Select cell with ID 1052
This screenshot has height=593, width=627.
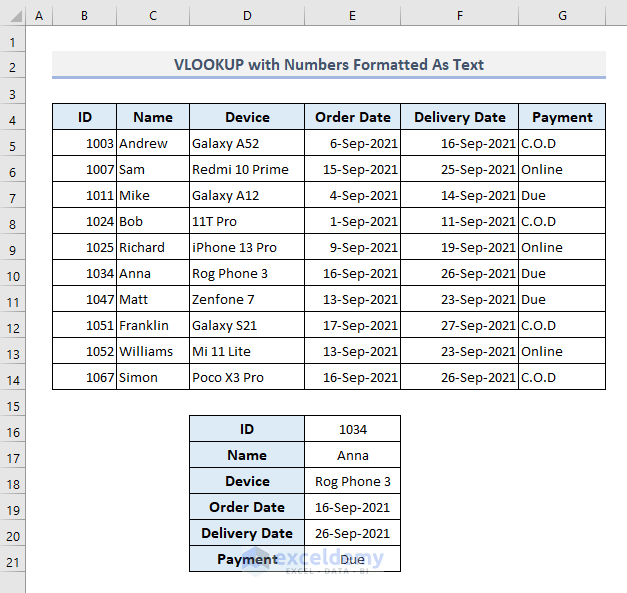click(x=84, y=351)
